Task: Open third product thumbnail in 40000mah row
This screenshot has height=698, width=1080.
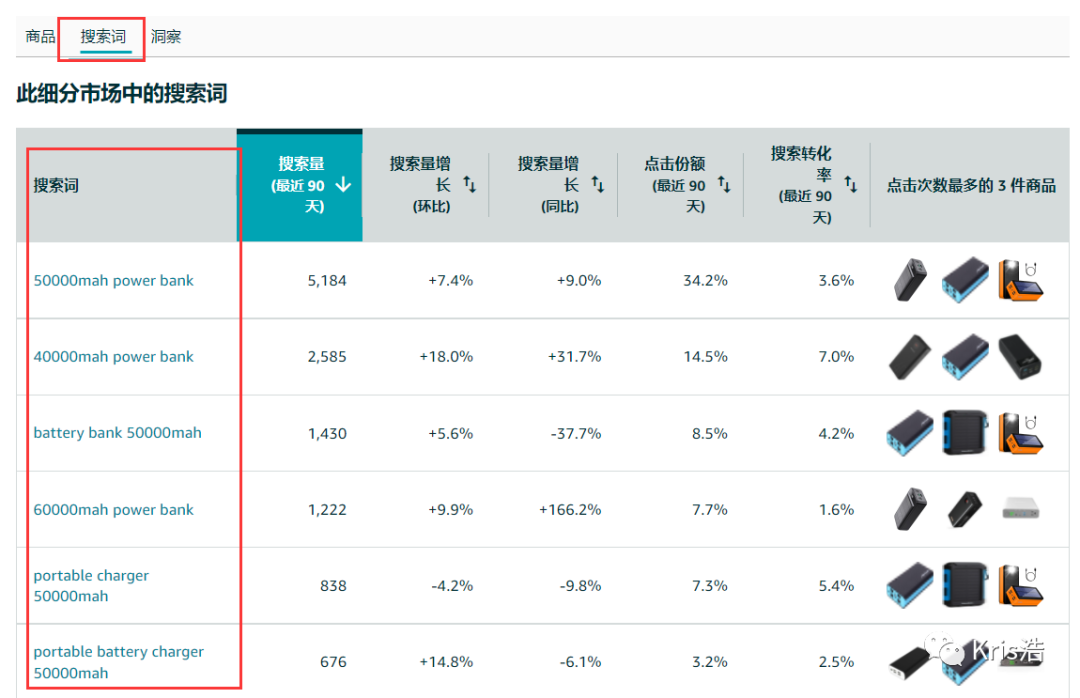Action: point(1021,357)
